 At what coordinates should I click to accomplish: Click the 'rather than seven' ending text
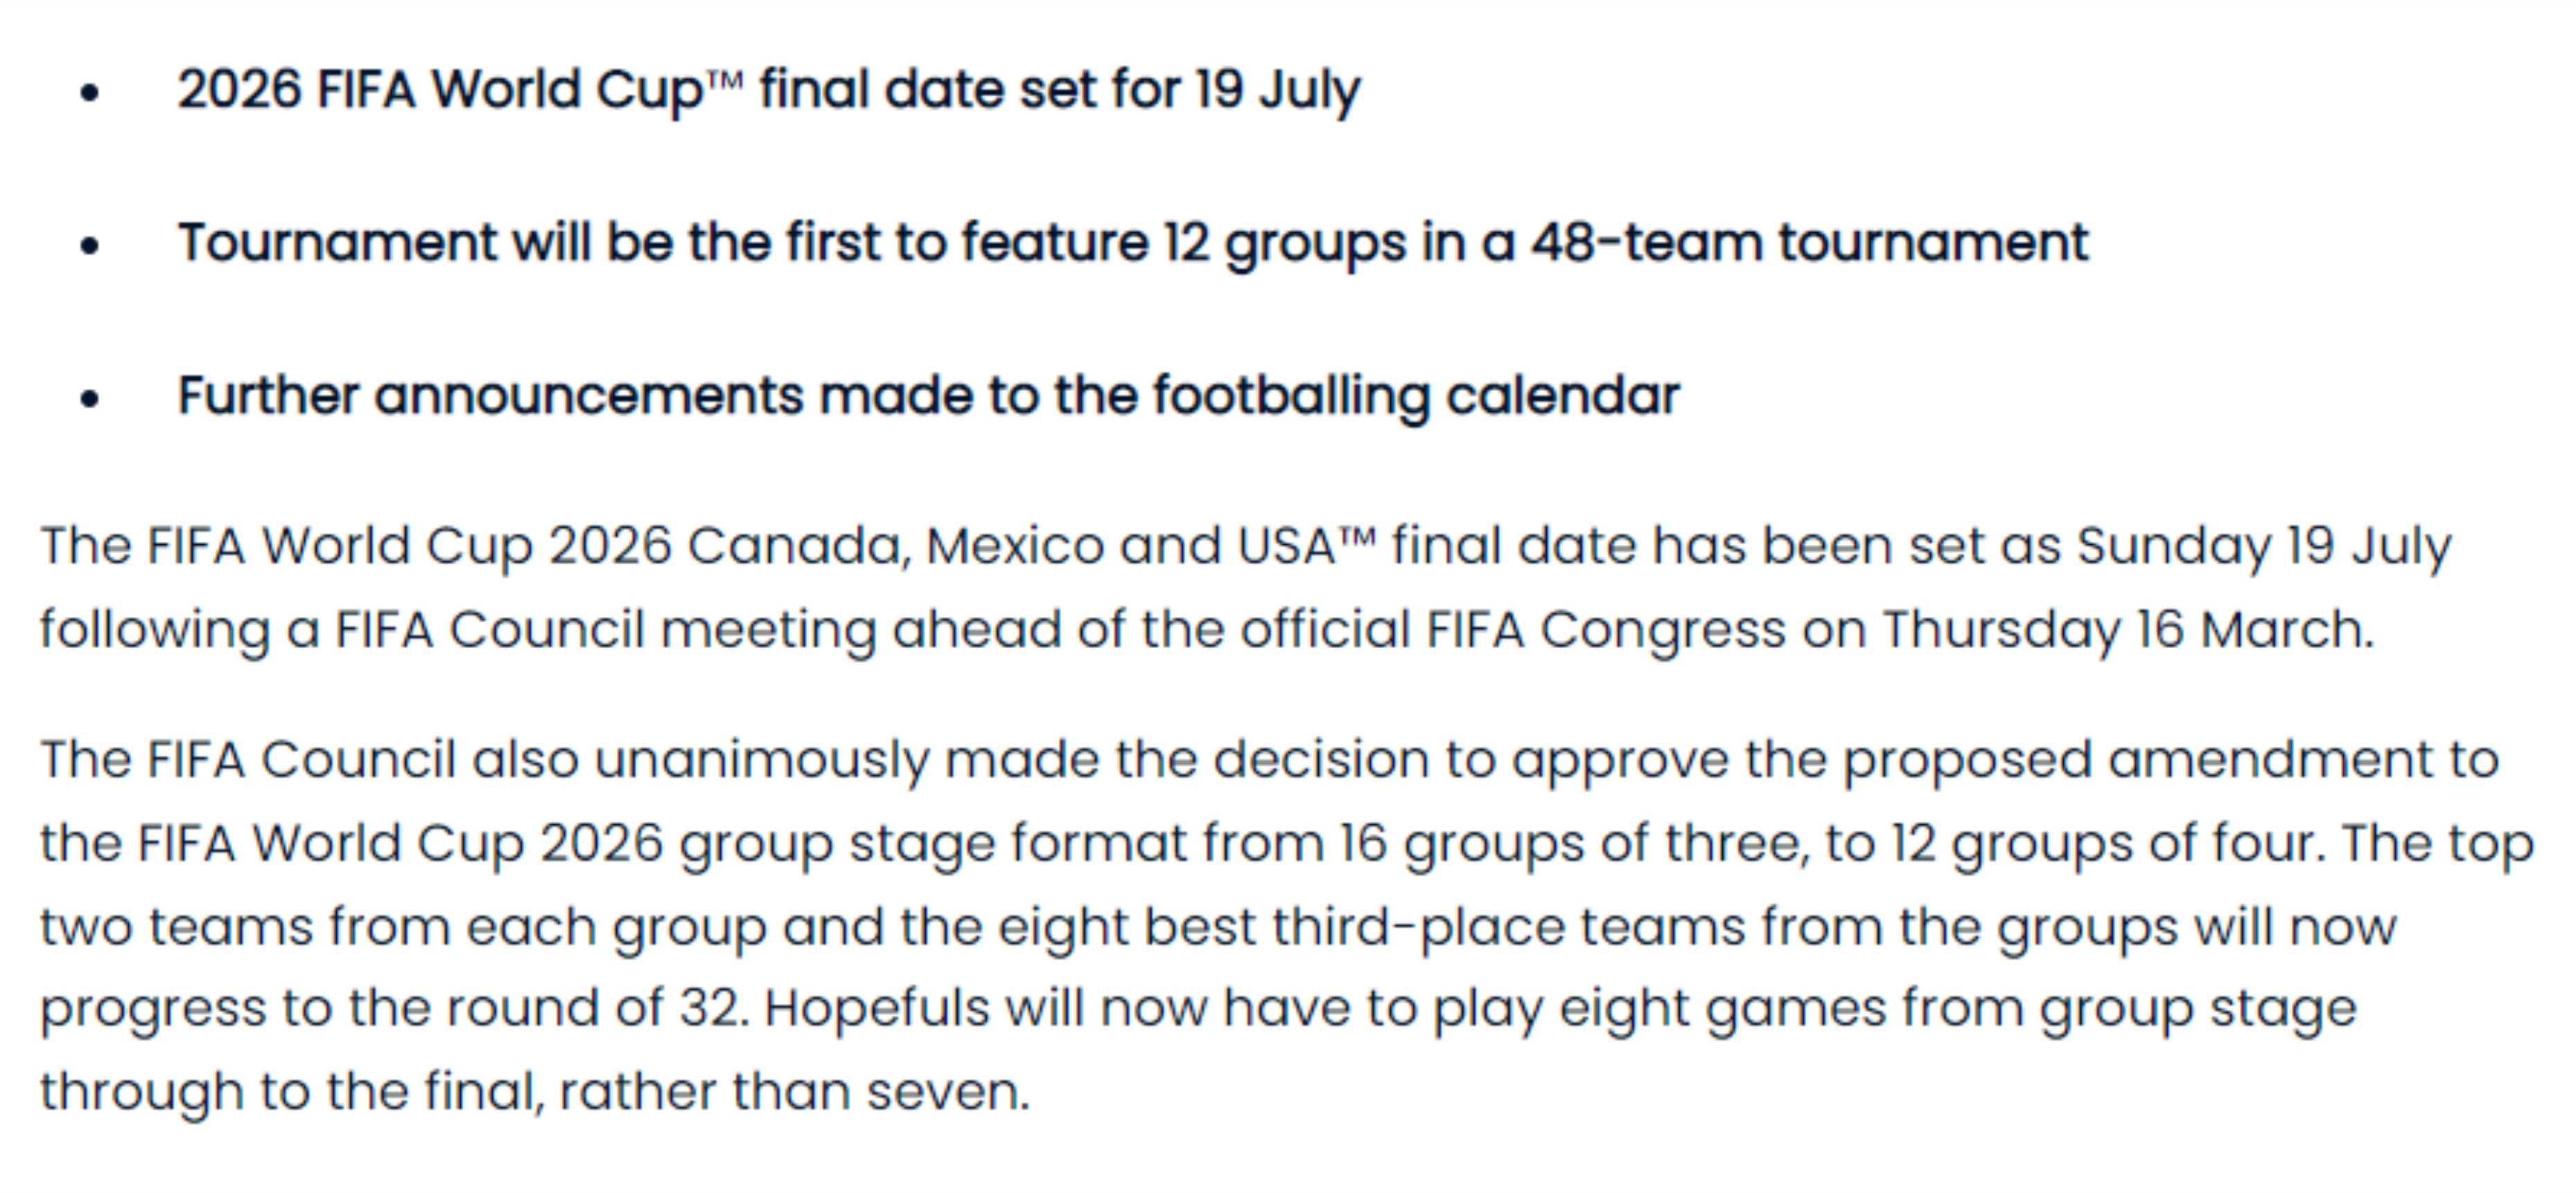point(795,1093)
